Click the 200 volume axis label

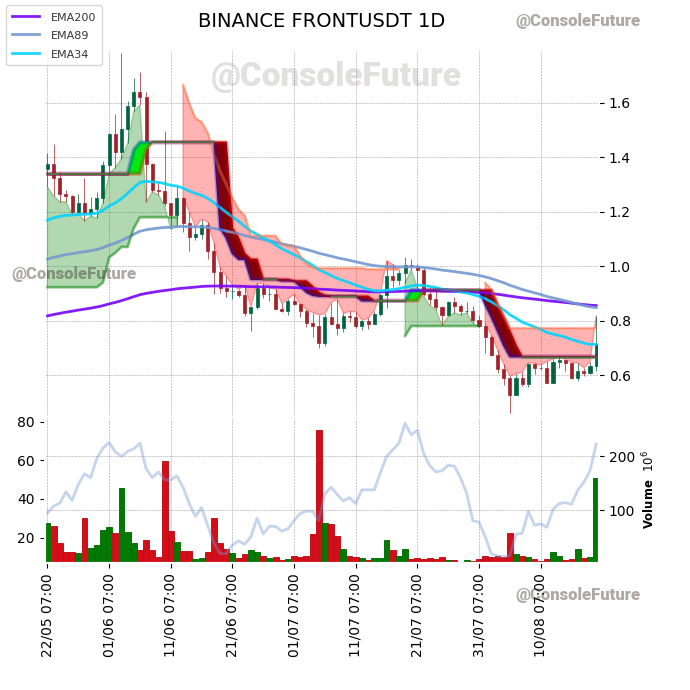pyautogui.click(x=622, y=458)
